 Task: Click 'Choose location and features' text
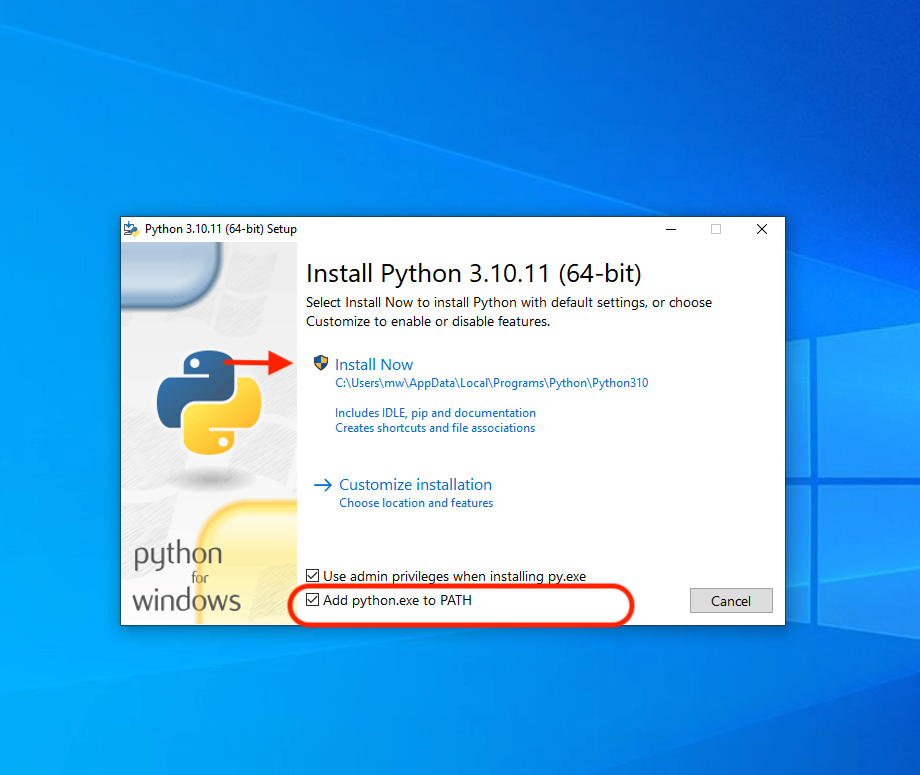[x=416, y=503]
